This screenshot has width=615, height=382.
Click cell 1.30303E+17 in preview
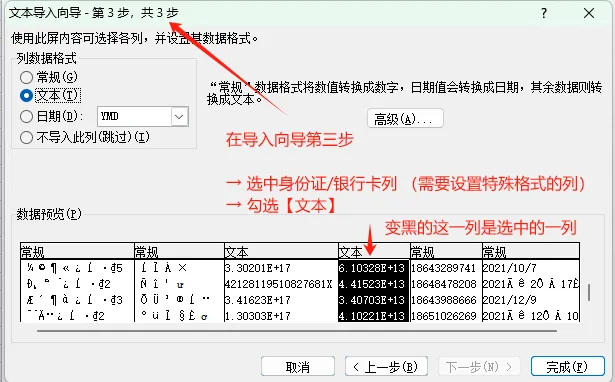[258, 316]
